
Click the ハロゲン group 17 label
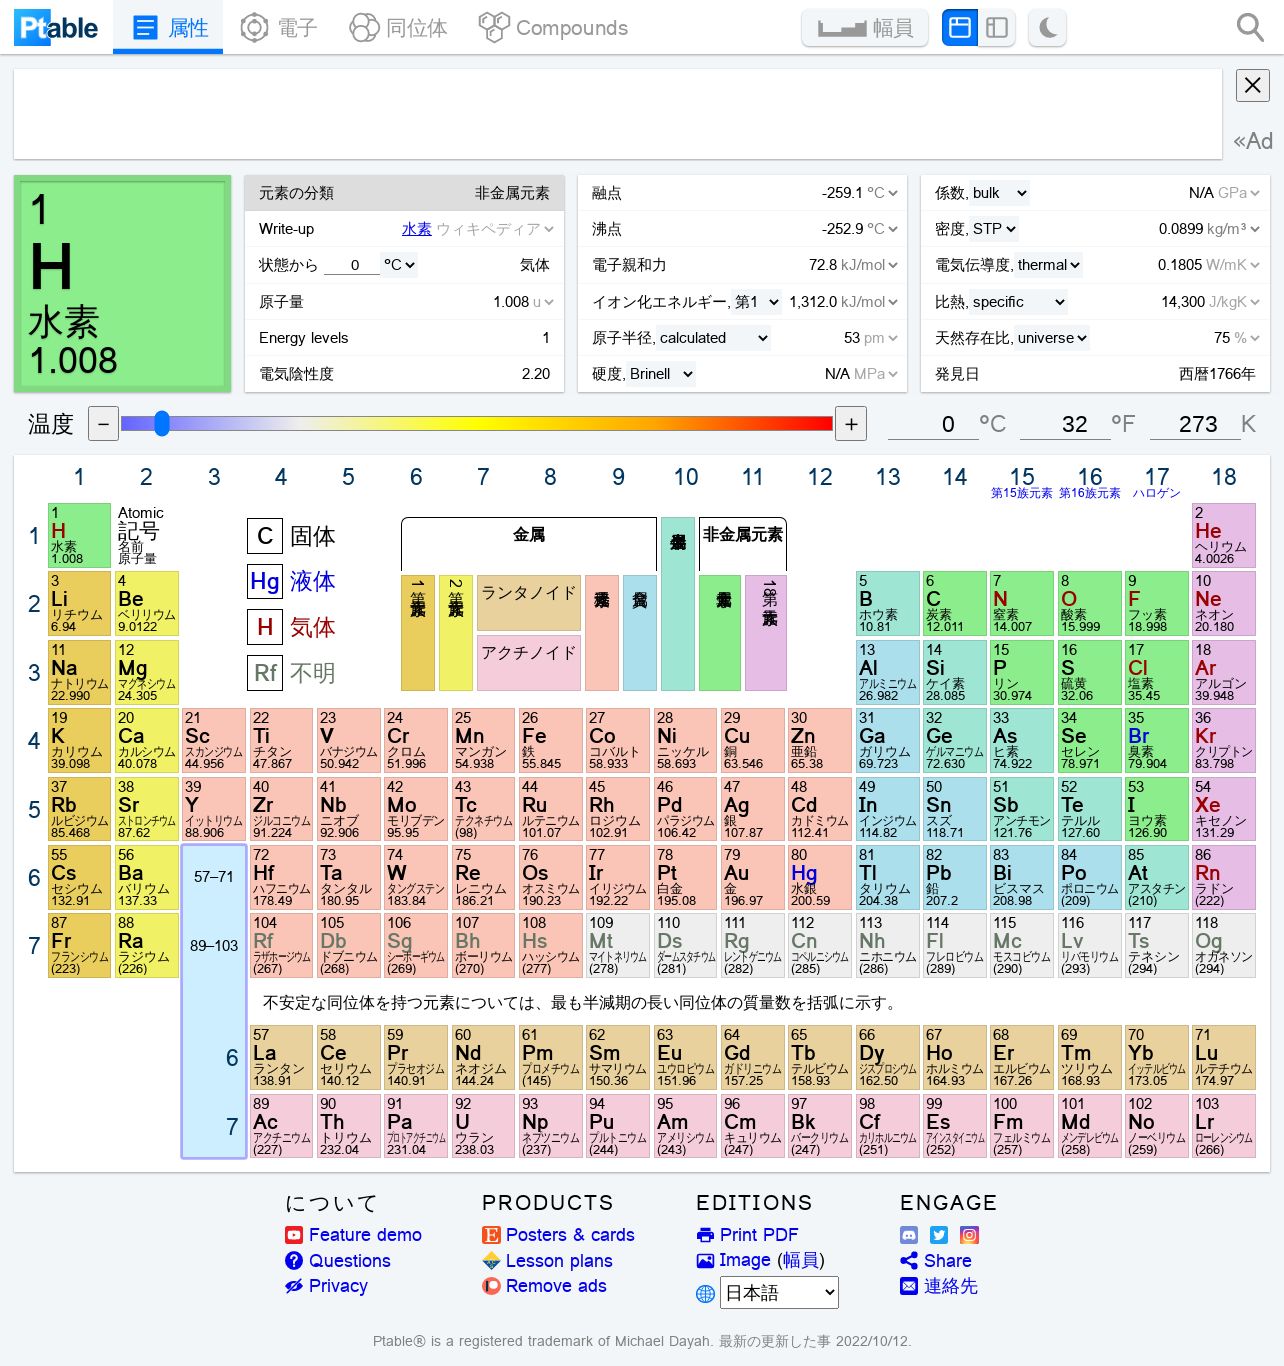click(1156, 493)
